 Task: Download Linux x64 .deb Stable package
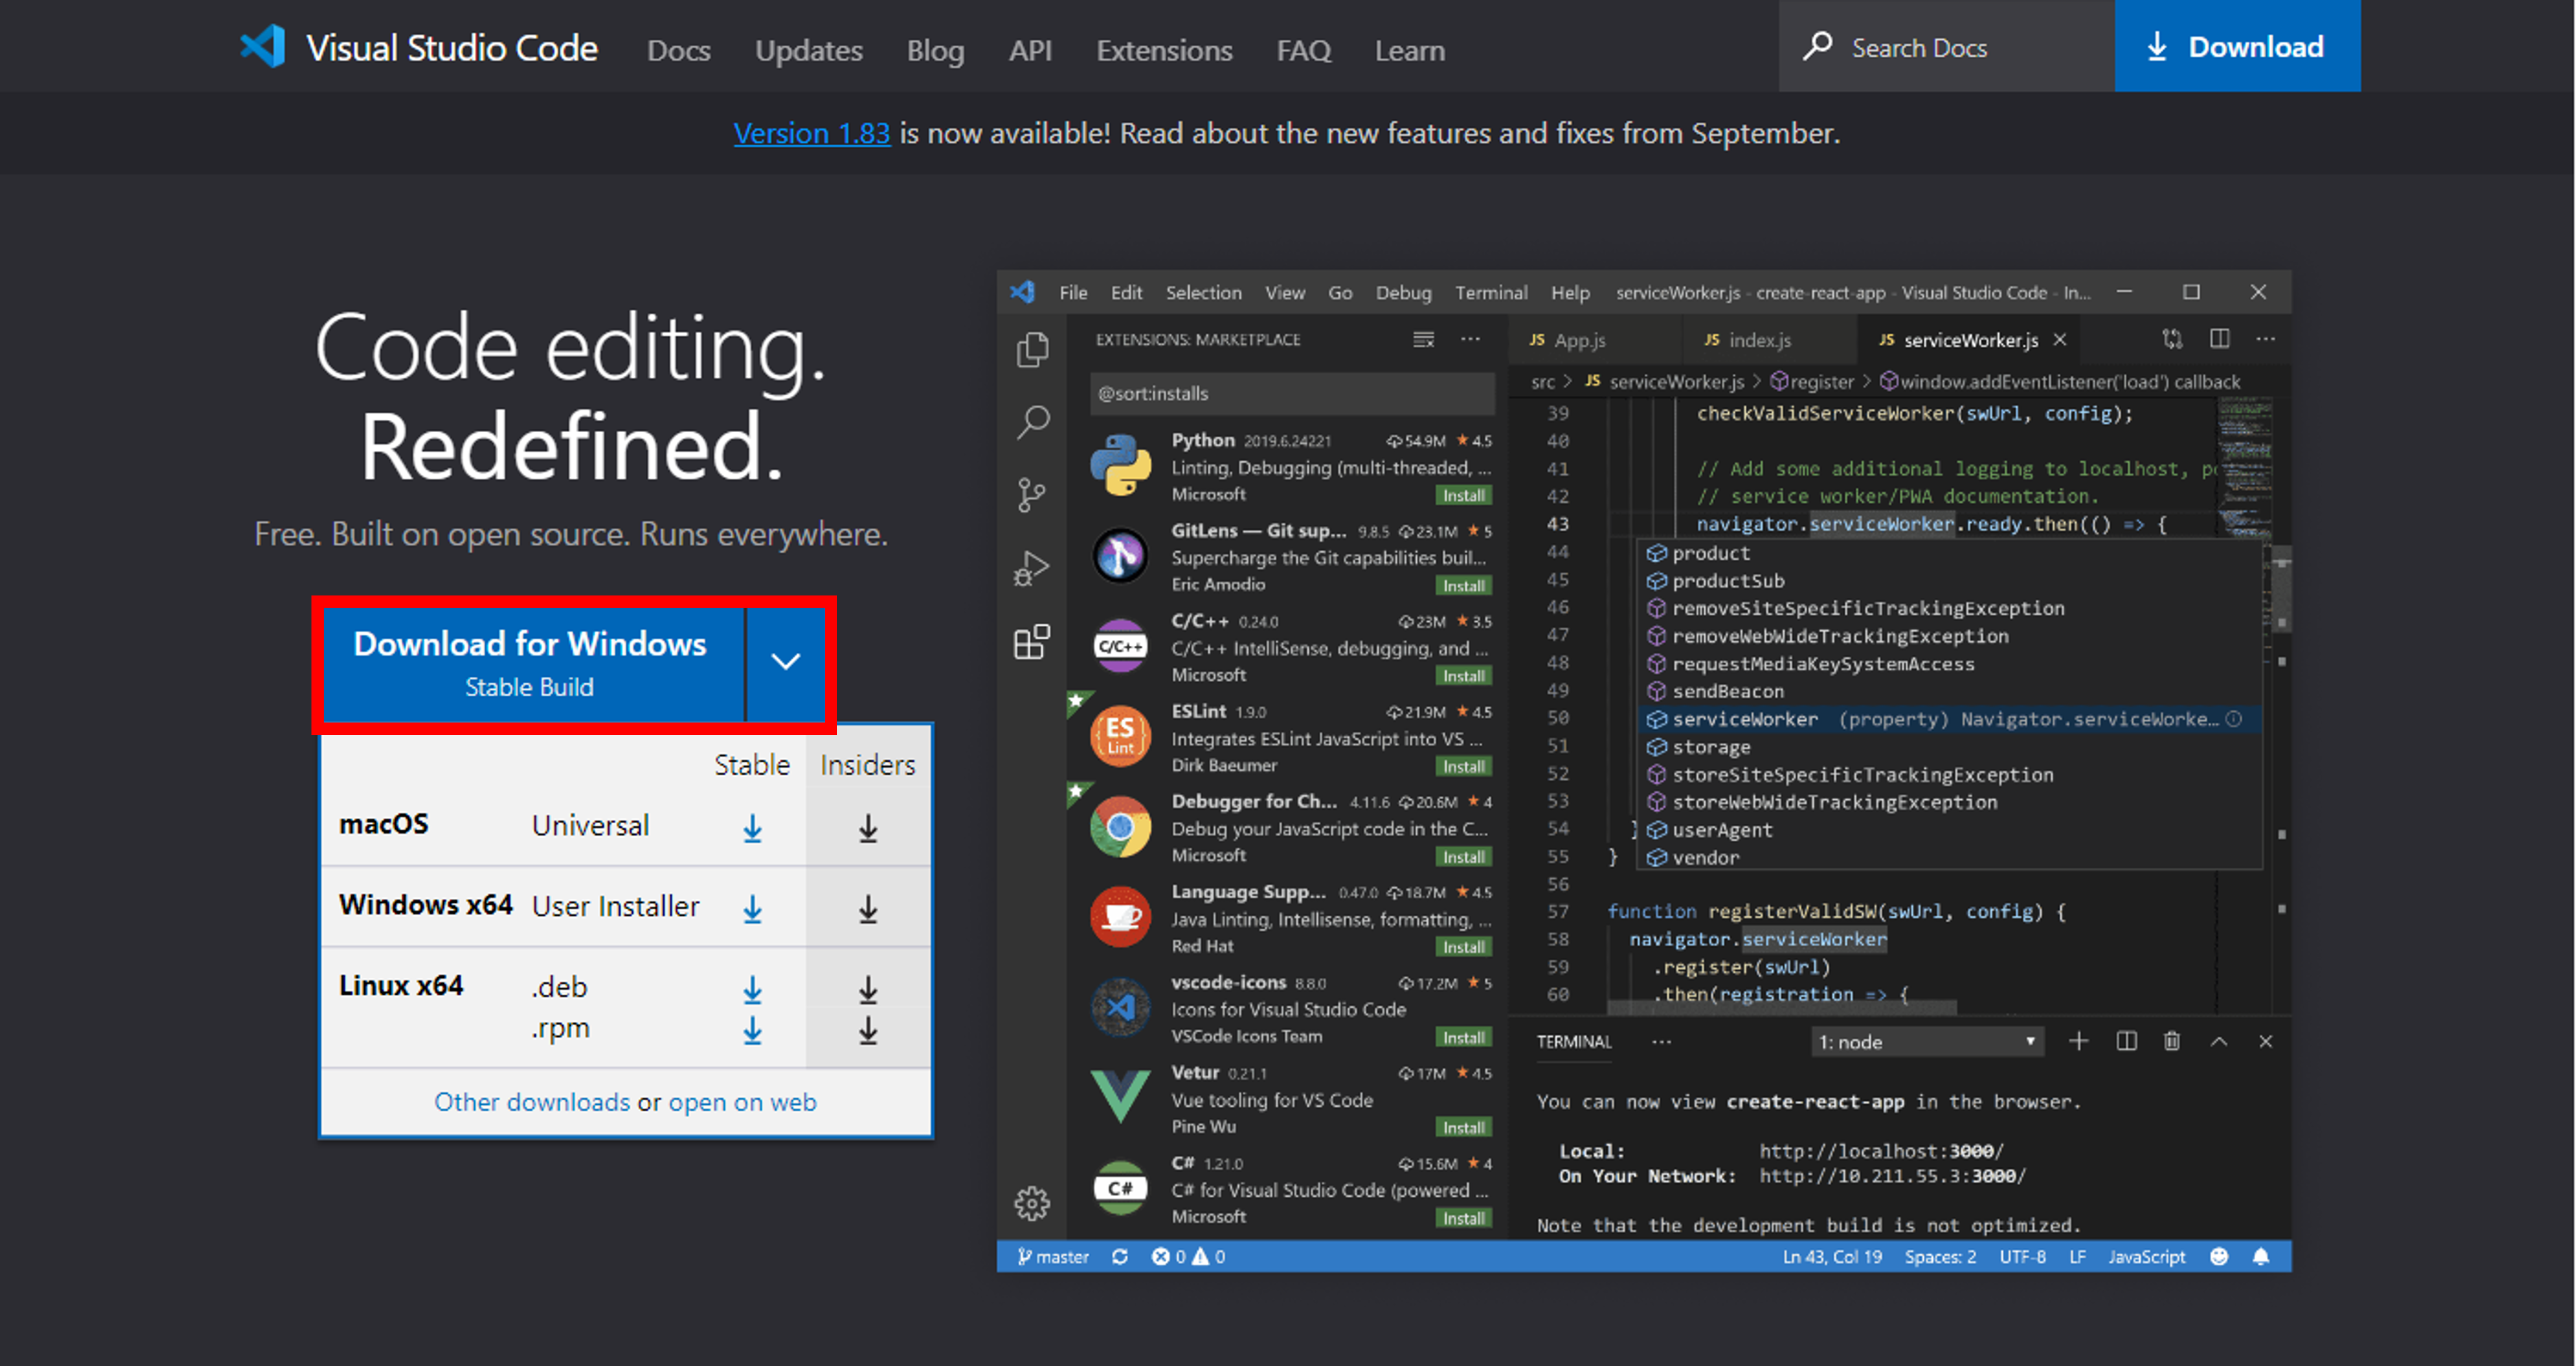752,989
